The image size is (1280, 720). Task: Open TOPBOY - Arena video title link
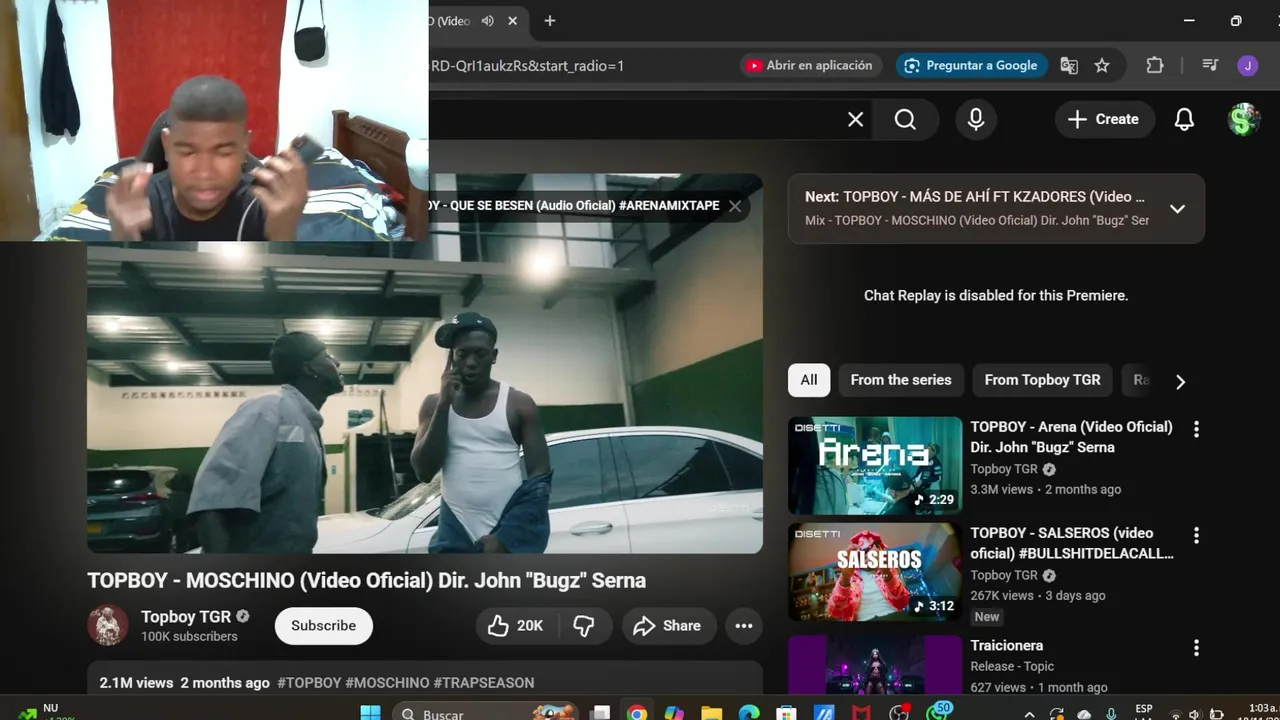[x=1071, y=437]
